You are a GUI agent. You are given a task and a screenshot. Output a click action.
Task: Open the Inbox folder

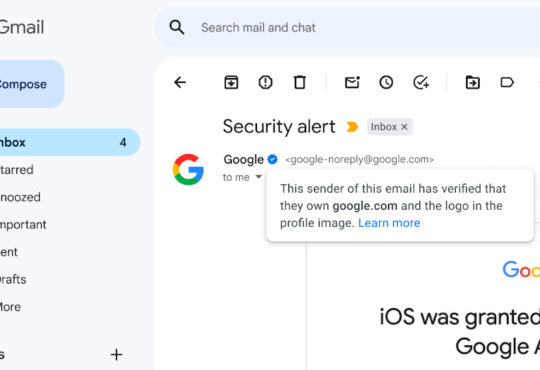click(69, 142)
